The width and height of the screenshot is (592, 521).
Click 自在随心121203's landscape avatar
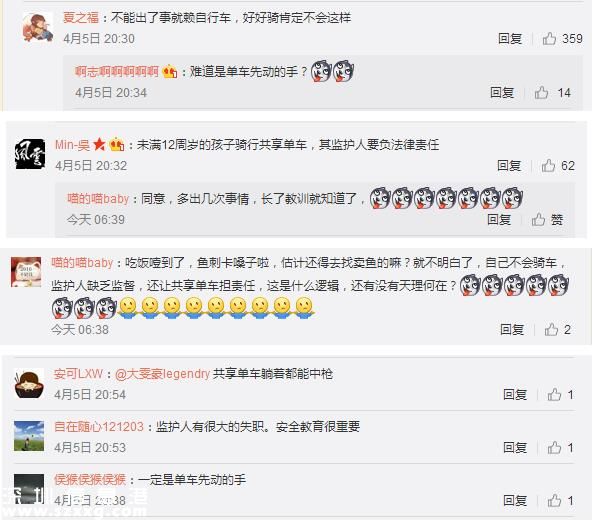(x=29, y=436)
